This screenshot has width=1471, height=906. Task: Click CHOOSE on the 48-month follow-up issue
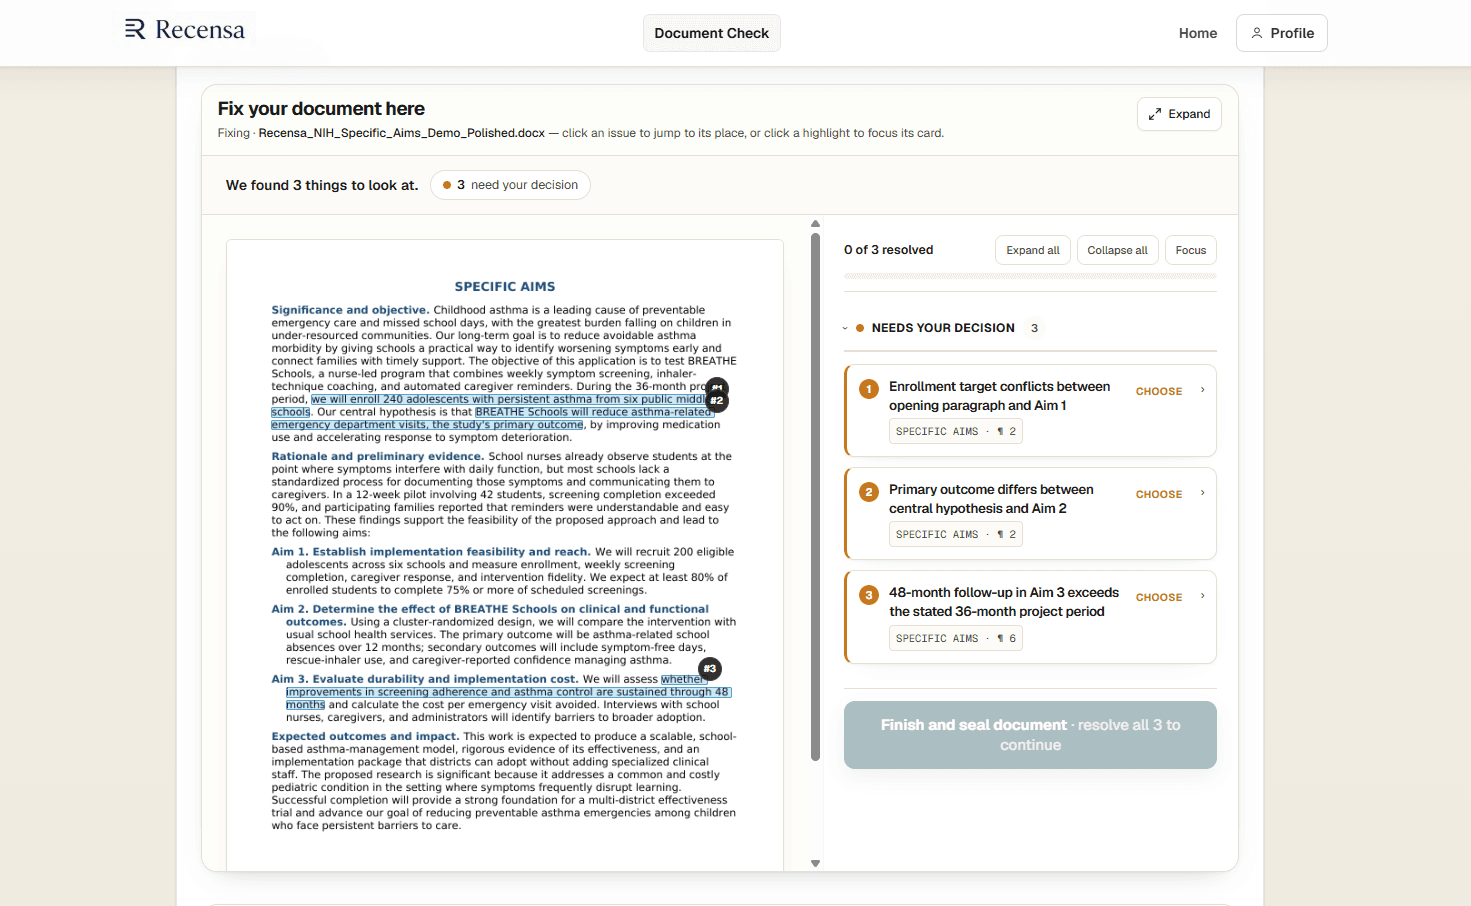1159,598
